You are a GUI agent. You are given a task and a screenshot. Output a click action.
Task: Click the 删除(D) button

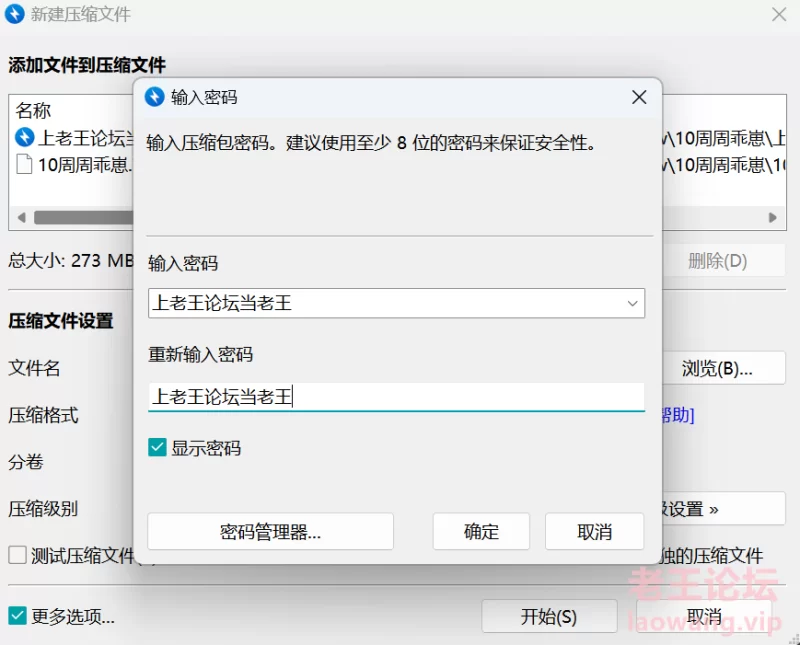pyautogui.click(x=723, y=261)
